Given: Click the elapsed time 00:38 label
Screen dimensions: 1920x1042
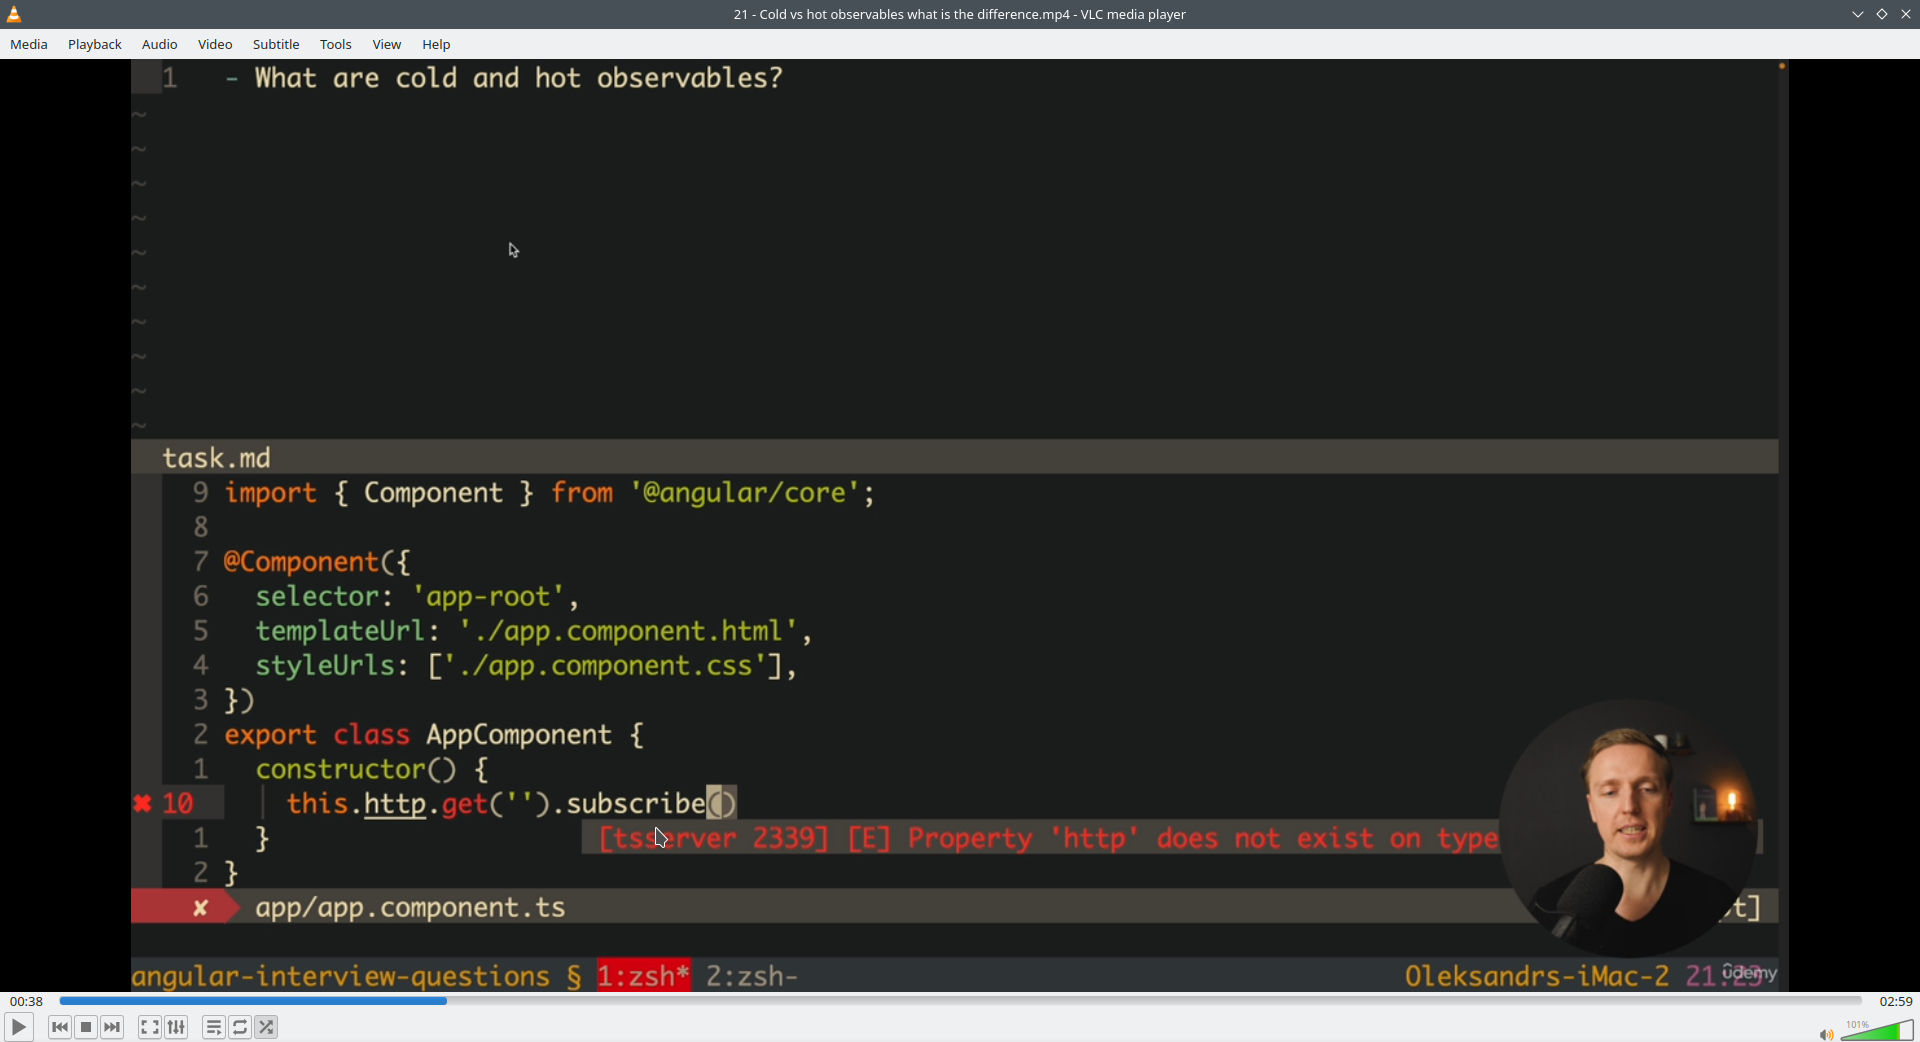Looking at the screenshot, I should (x=27, y=1001).
